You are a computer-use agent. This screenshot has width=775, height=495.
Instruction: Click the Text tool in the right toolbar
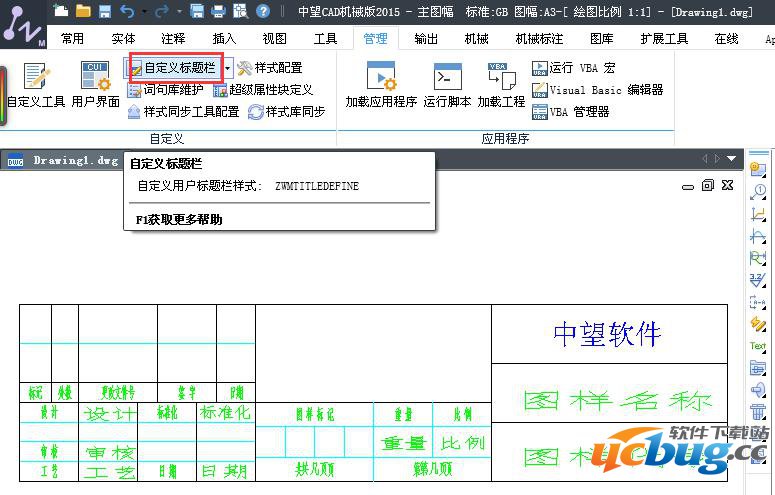(x=757, y=346)
